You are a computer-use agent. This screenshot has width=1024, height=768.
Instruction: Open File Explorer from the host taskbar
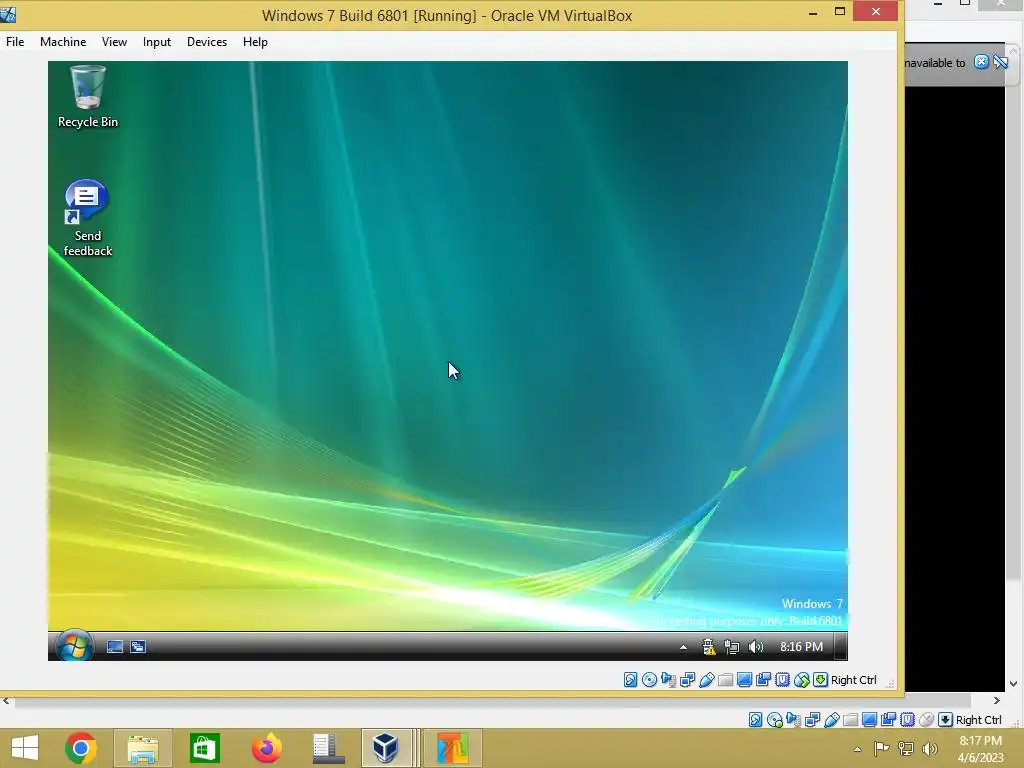pos(143,748)
